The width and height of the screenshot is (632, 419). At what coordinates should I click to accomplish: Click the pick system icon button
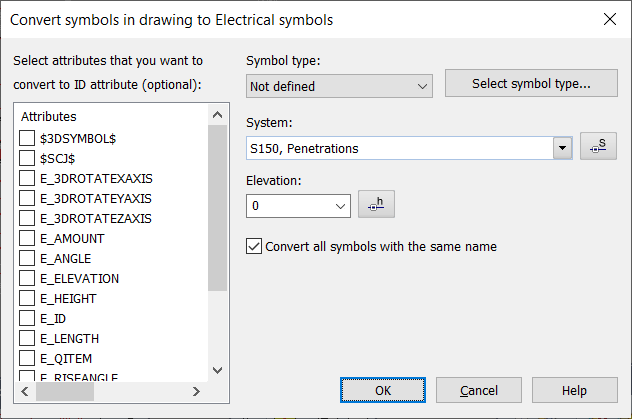(x=598, y=148)
